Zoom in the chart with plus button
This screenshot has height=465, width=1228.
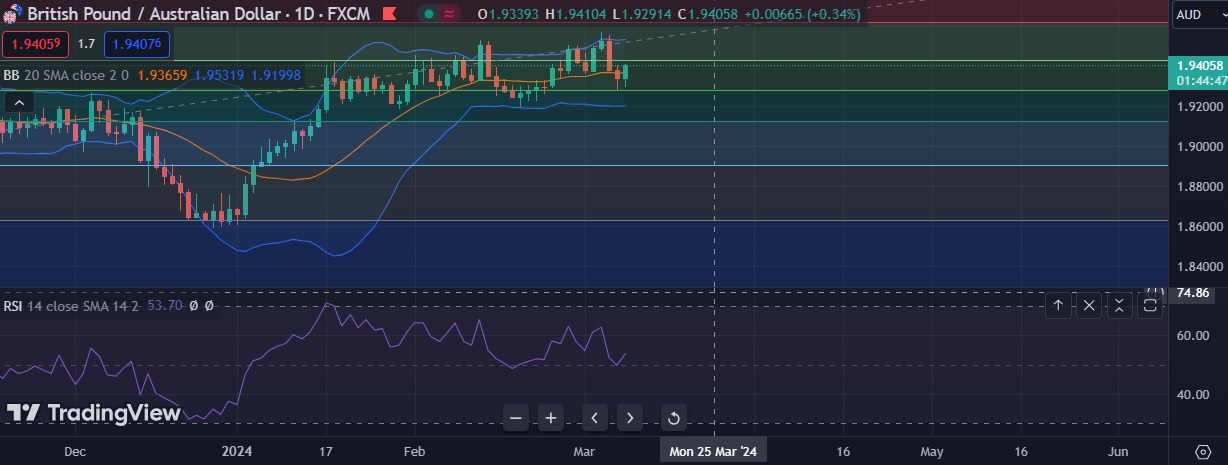coord(550,418)
